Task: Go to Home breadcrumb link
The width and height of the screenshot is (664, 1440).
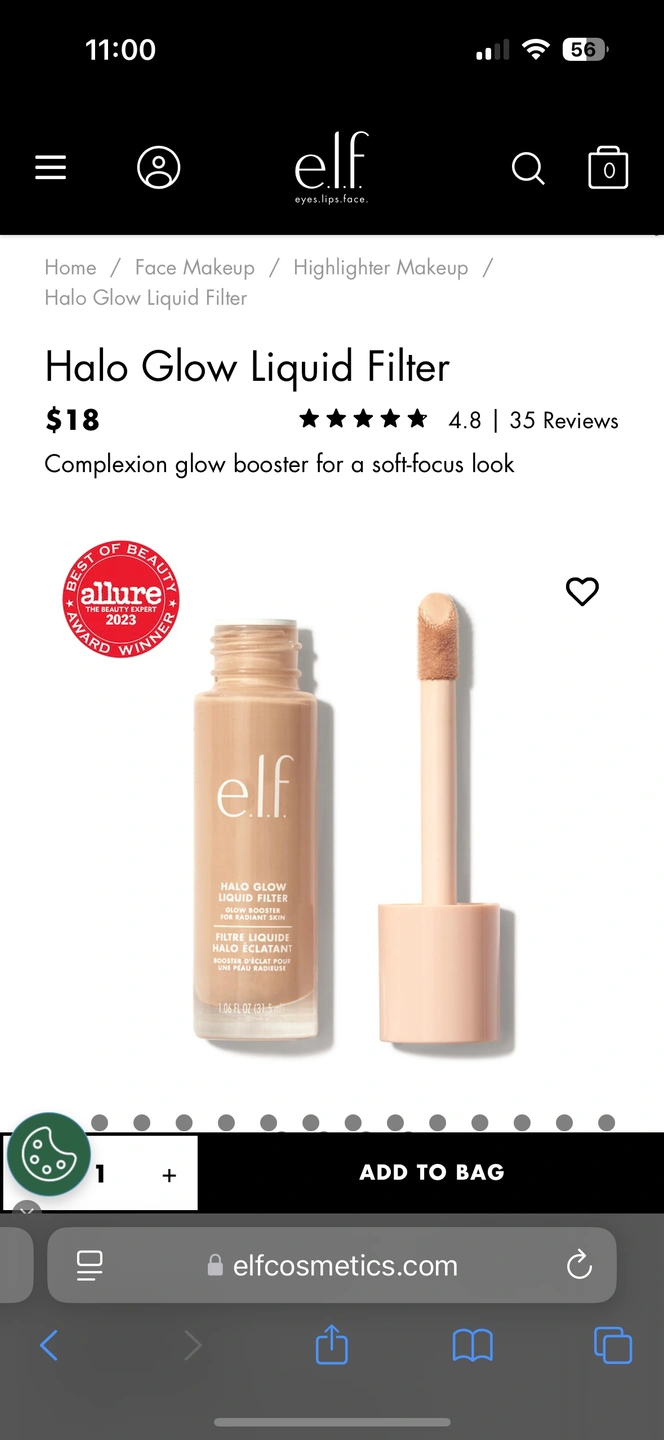Action: 70,268
